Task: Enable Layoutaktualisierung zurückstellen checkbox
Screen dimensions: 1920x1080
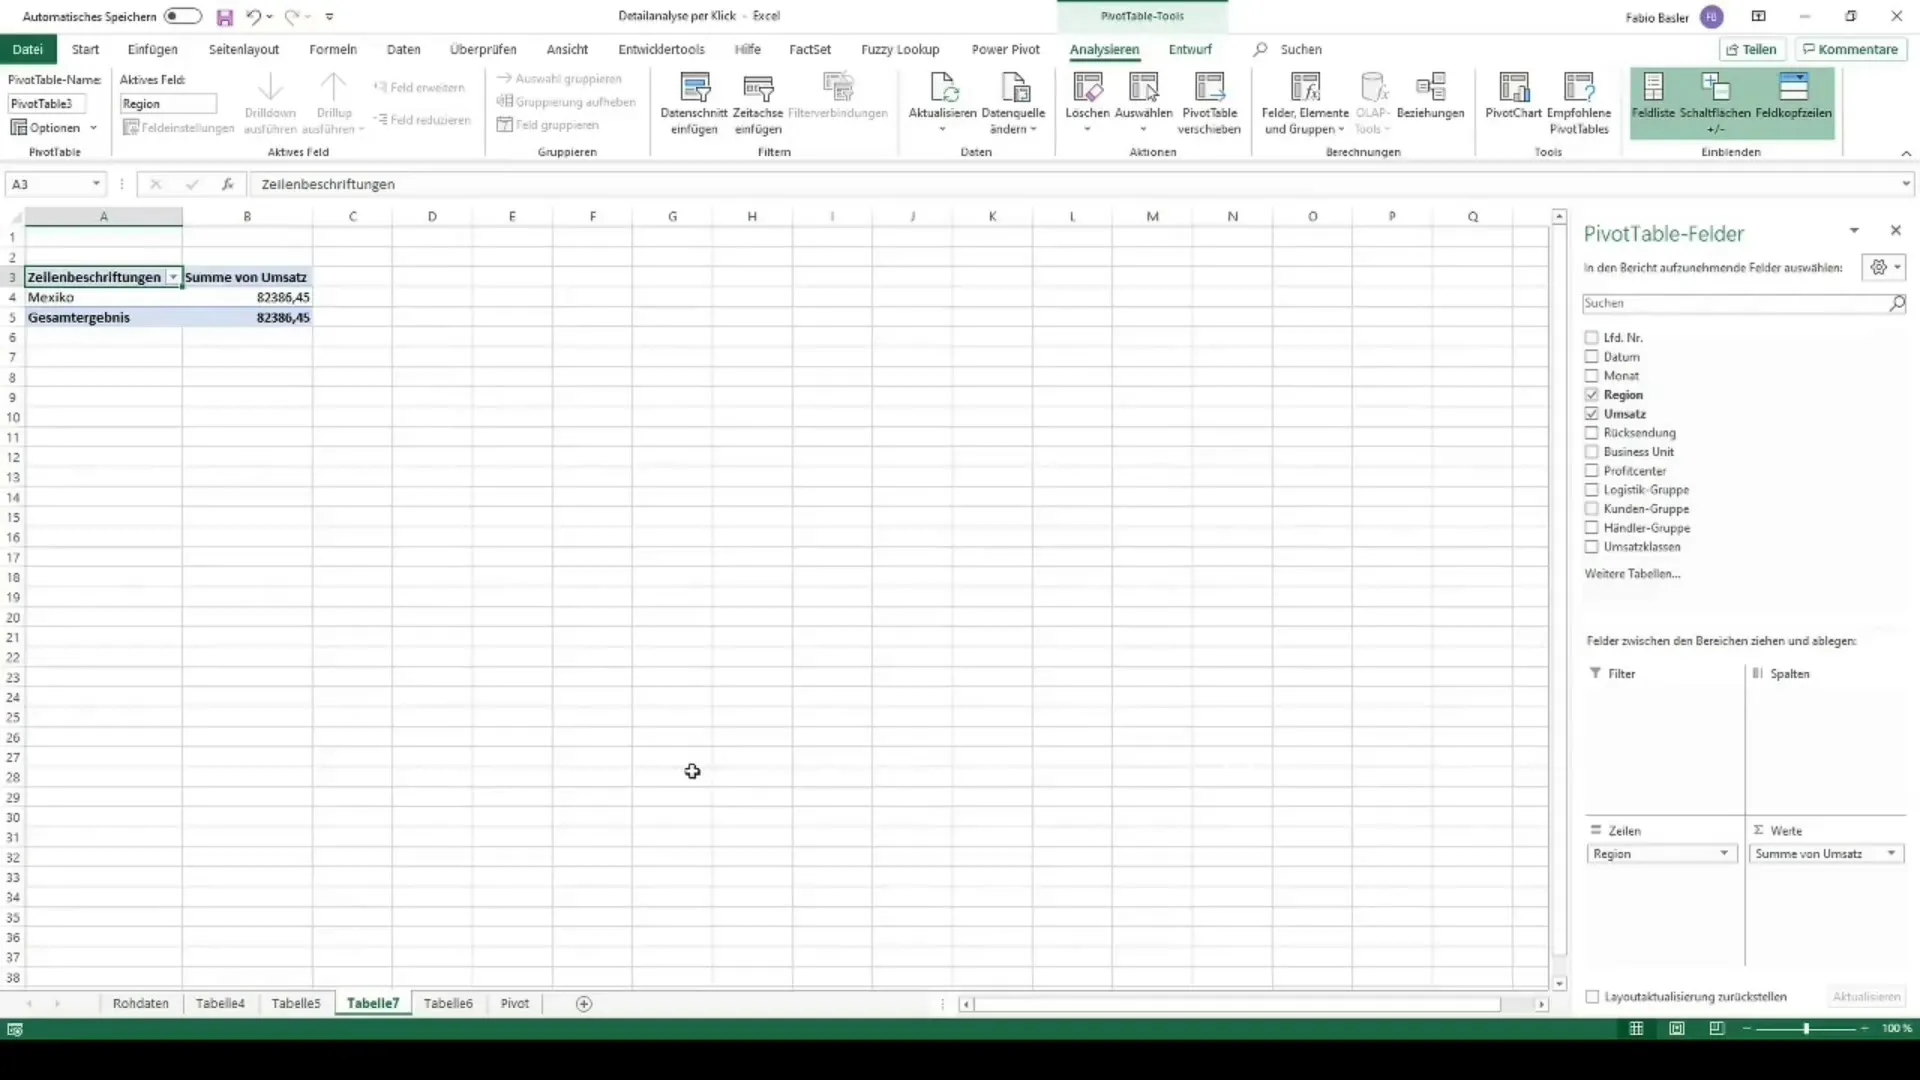Action: (1592, 997)
